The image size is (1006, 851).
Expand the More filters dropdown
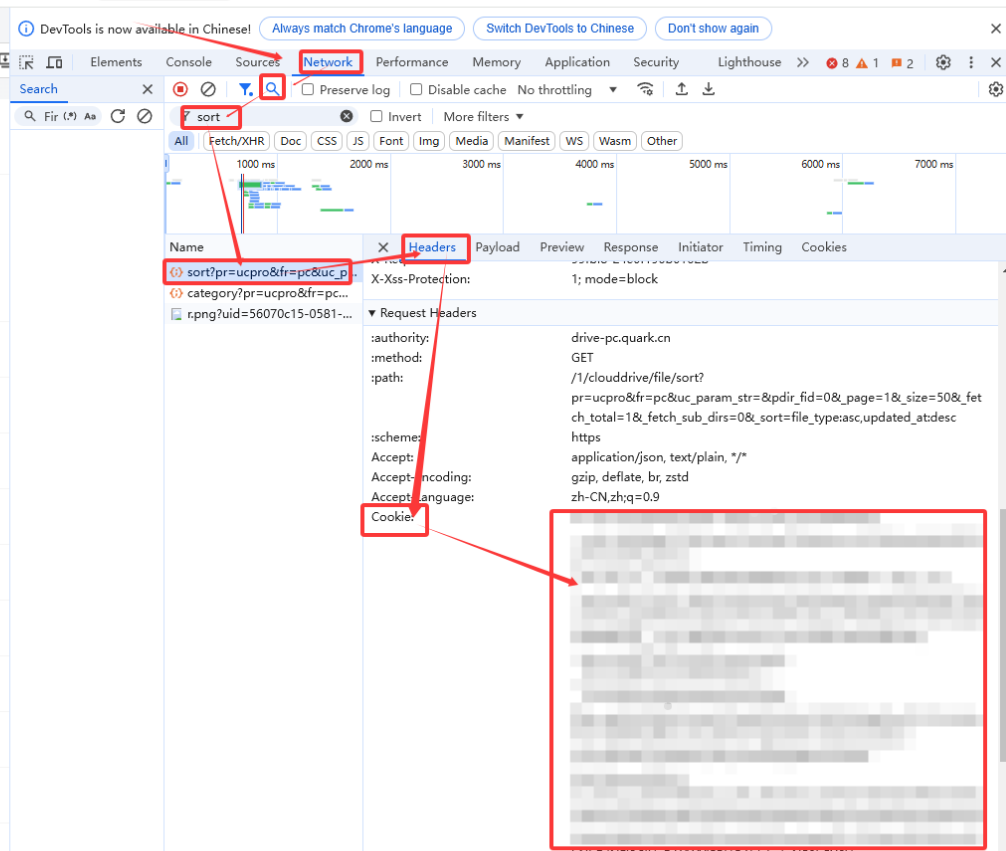click(483, 117)
